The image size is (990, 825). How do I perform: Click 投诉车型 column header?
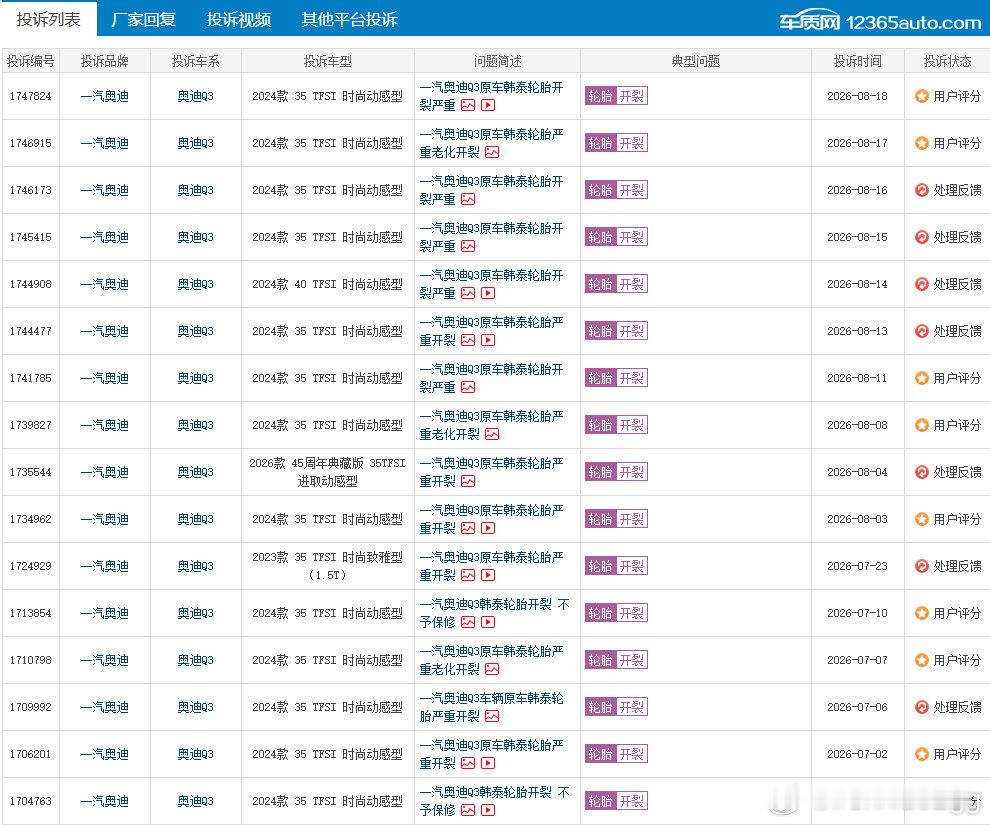pyautogui.click(x=328, y=61)
